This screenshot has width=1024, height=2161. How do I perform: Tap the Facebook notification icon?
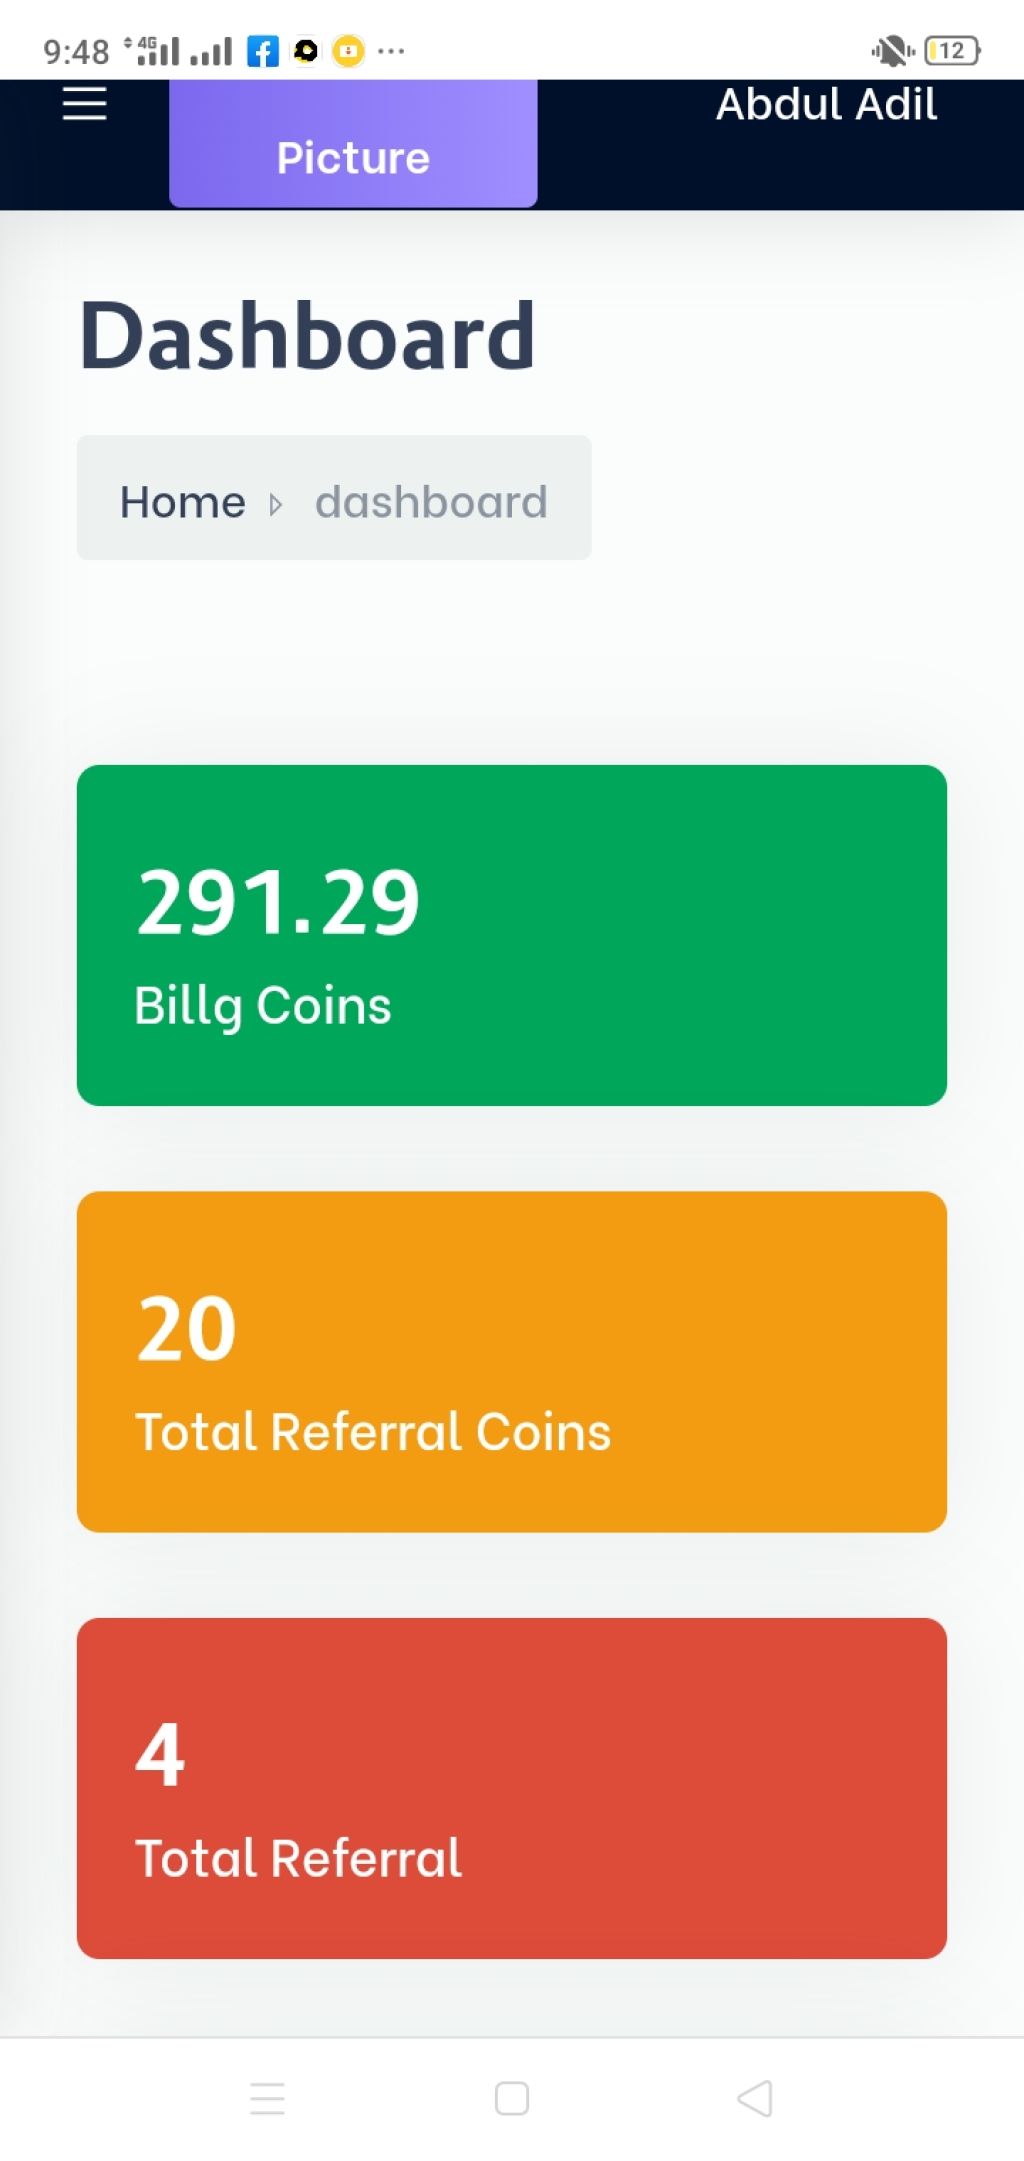pyautogui.click(x=262, y=51)
